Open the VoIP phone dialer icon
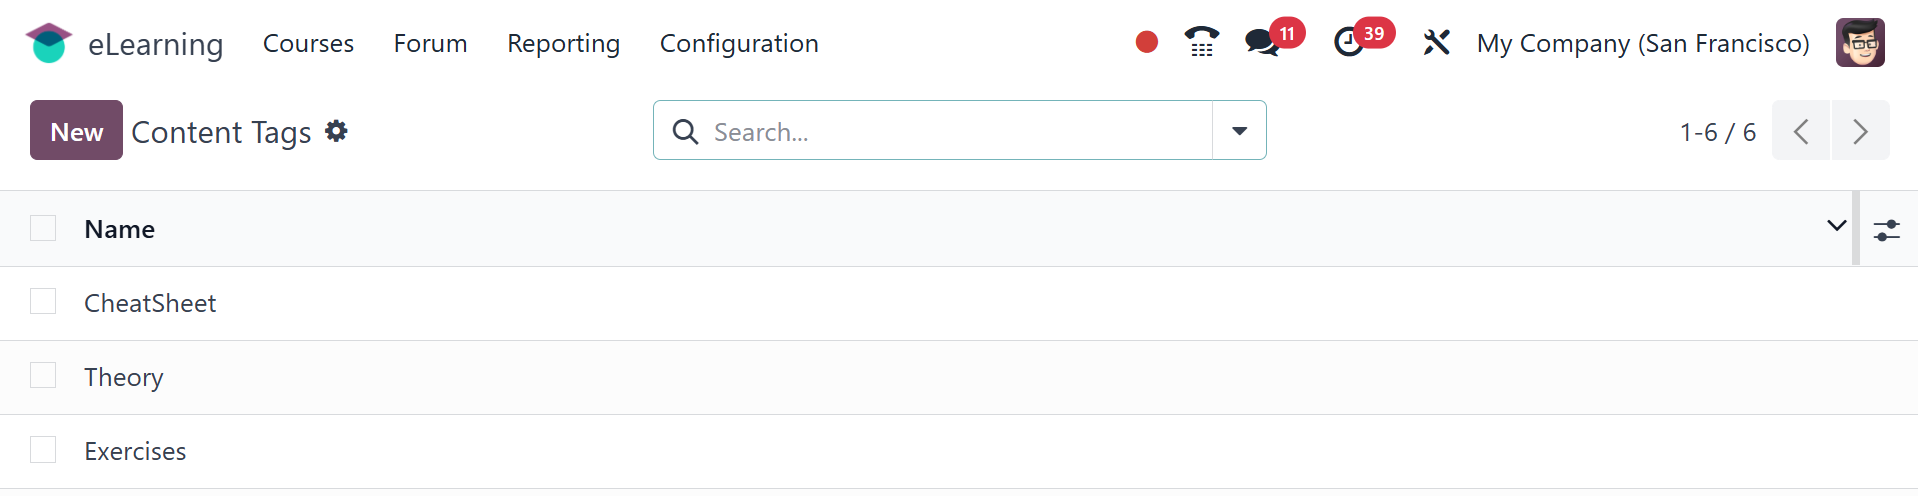Image resolution: width=1918 pixels, height=496 pixels. [1201, 42]
